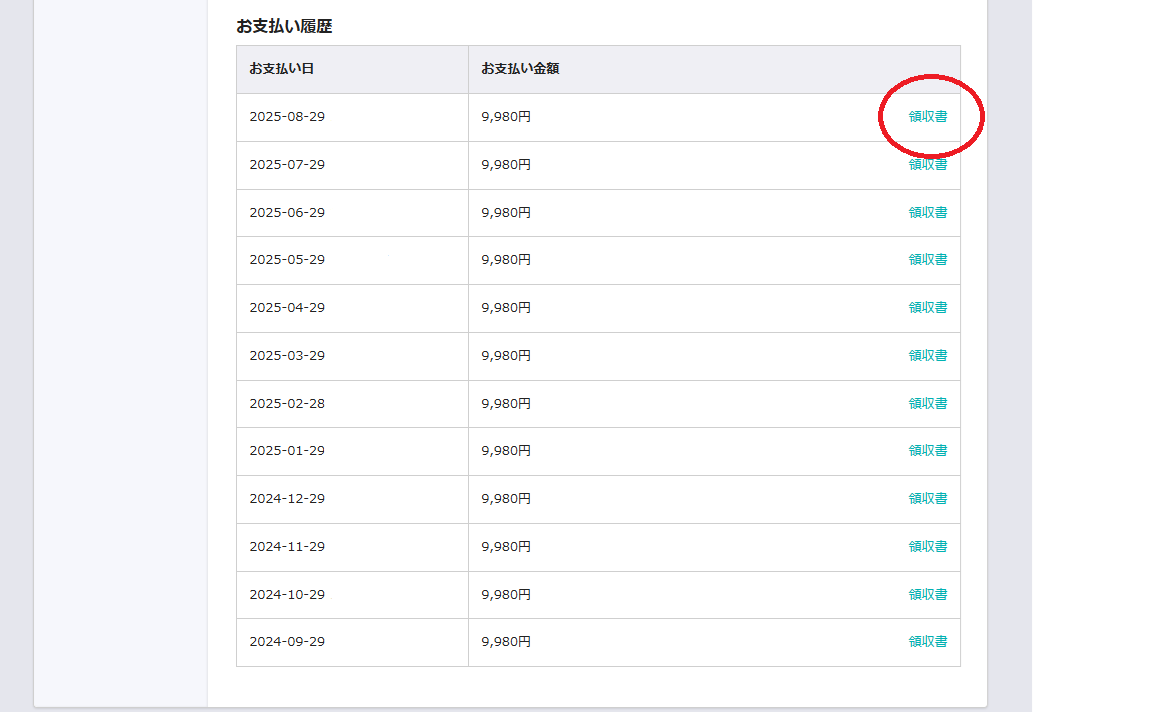The height and width of the screenshot is (712, 1152).
Task: View receipt for oldest payment 2024-09-29
Action: [x=927, y=642]
